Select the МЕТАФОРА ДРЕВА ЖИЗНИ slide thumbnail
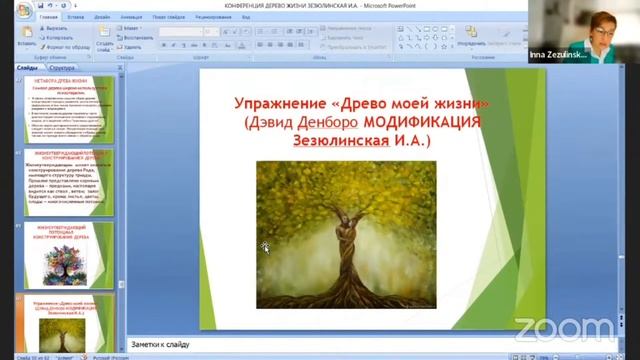640x360 pixels. (x=69, y=109)
